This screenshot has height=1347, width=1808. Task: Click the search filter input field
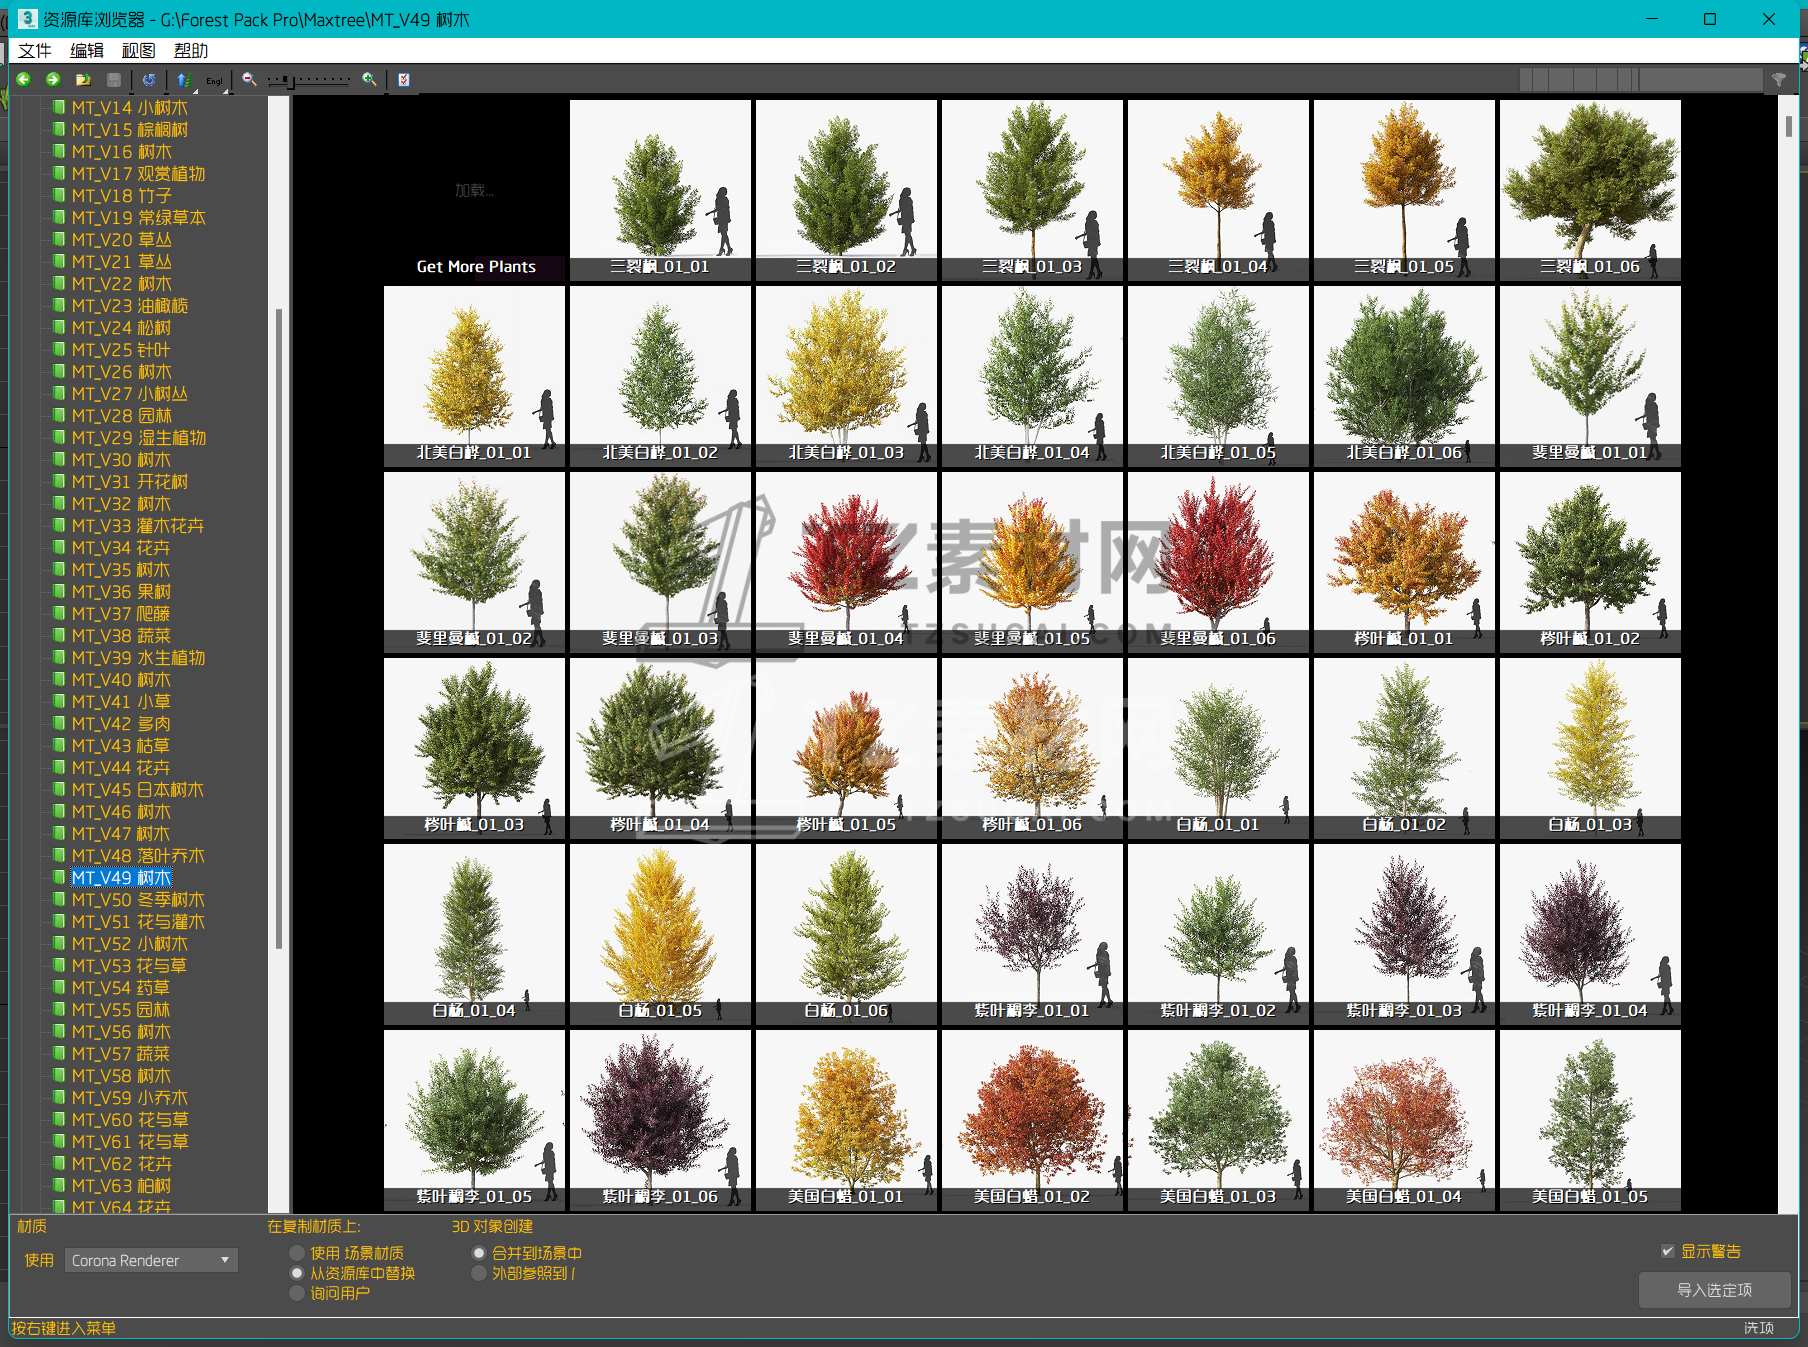(1700, 80)
